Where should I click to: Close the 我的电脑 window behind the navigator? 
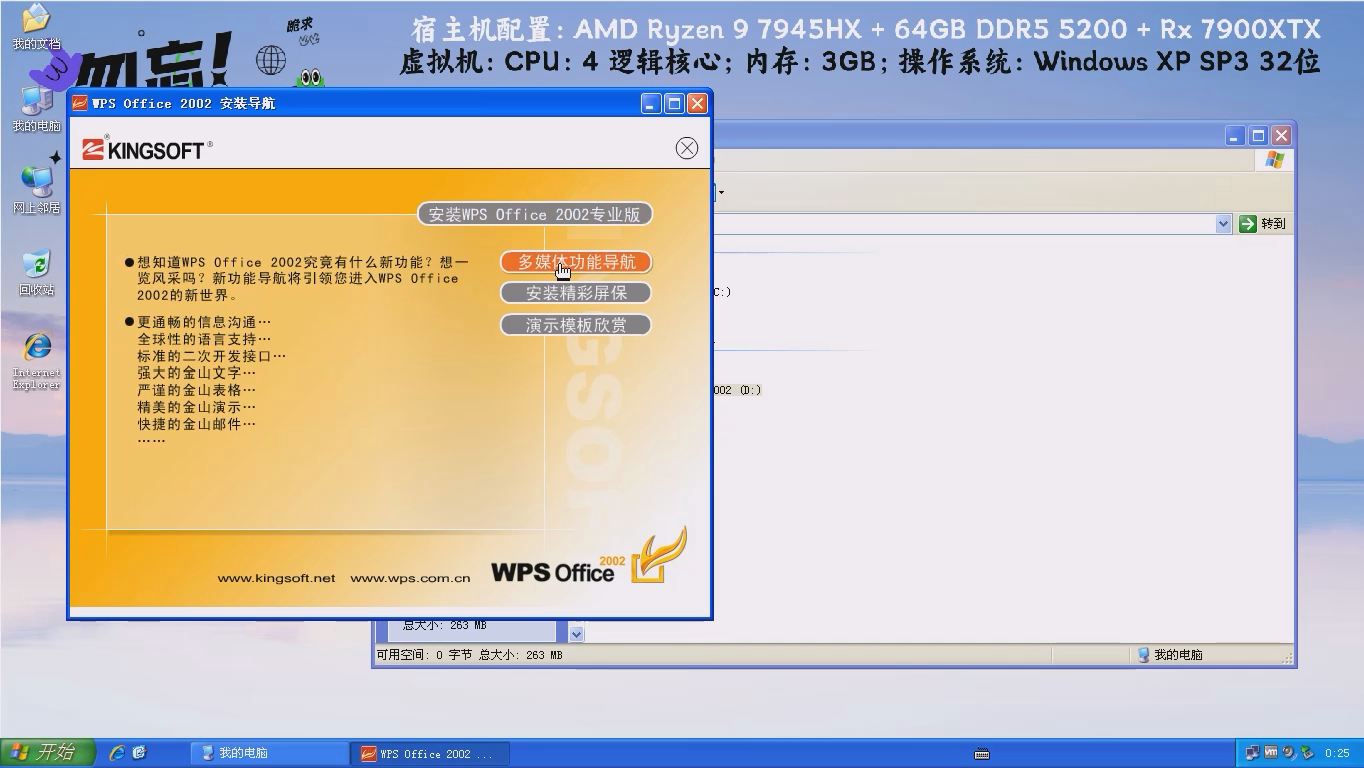point(1281,135)
